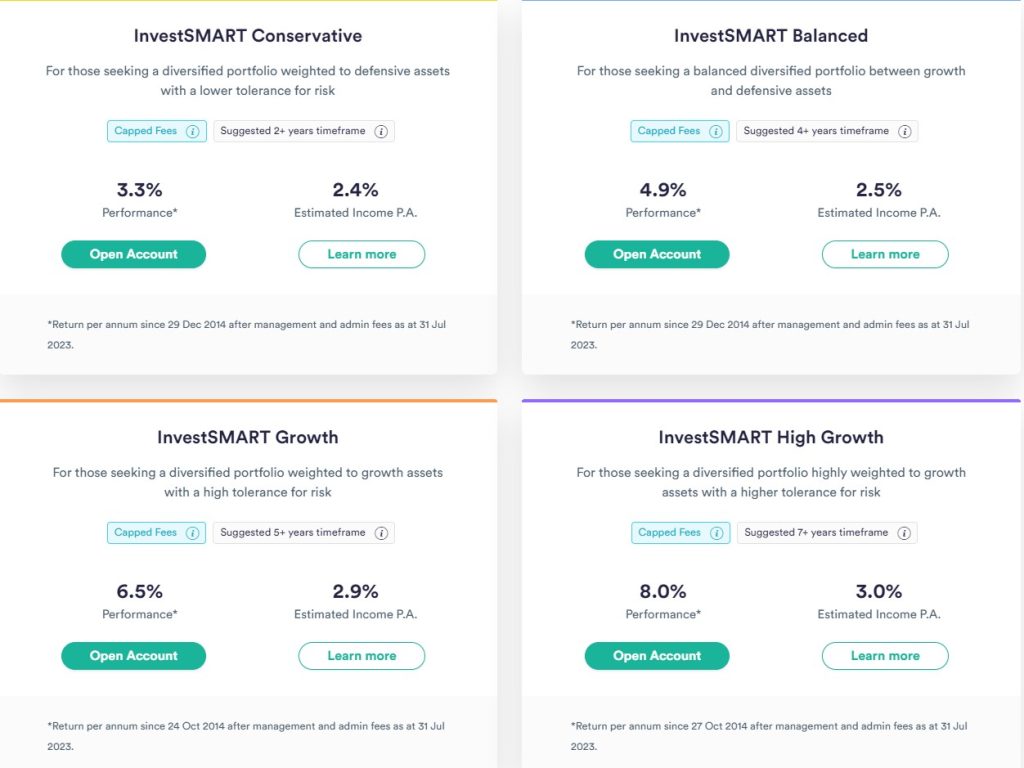This screenshot has height=768, width=1024.
Task: Click info icon beside Suggested 4+ years timeframe
Action: [904, 131]
